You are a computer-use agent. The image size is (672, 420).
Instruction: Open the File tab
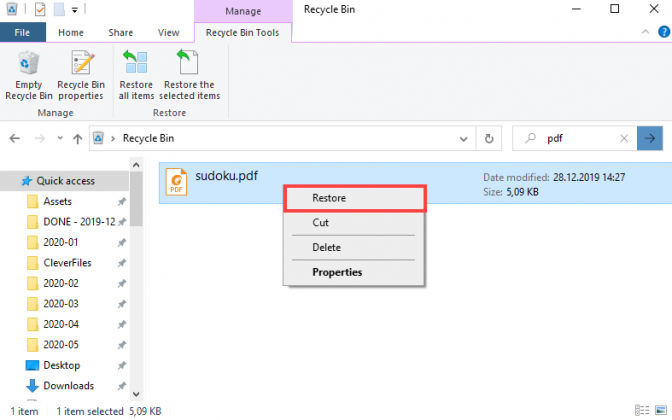pos(22,33)
